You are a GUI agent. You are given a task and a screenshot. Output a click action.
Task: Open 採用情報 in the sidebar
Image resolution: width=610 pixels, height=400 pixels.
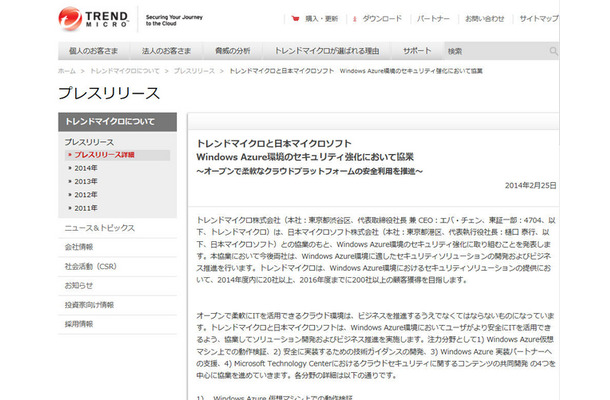[79, 324]
